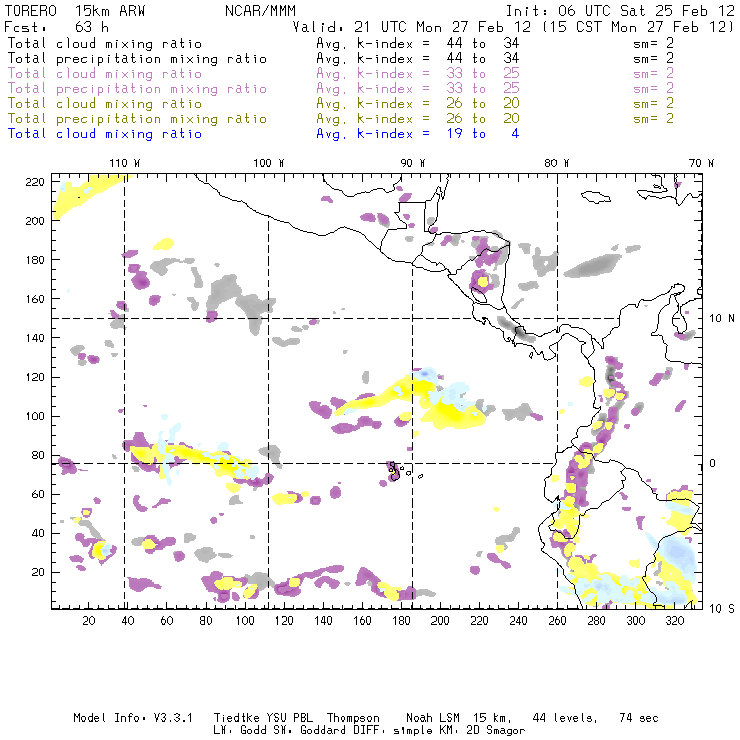
Task: Click the '(15 CST Mon 27 Feb 12)' local time text
Action: [x=638, y=27]
